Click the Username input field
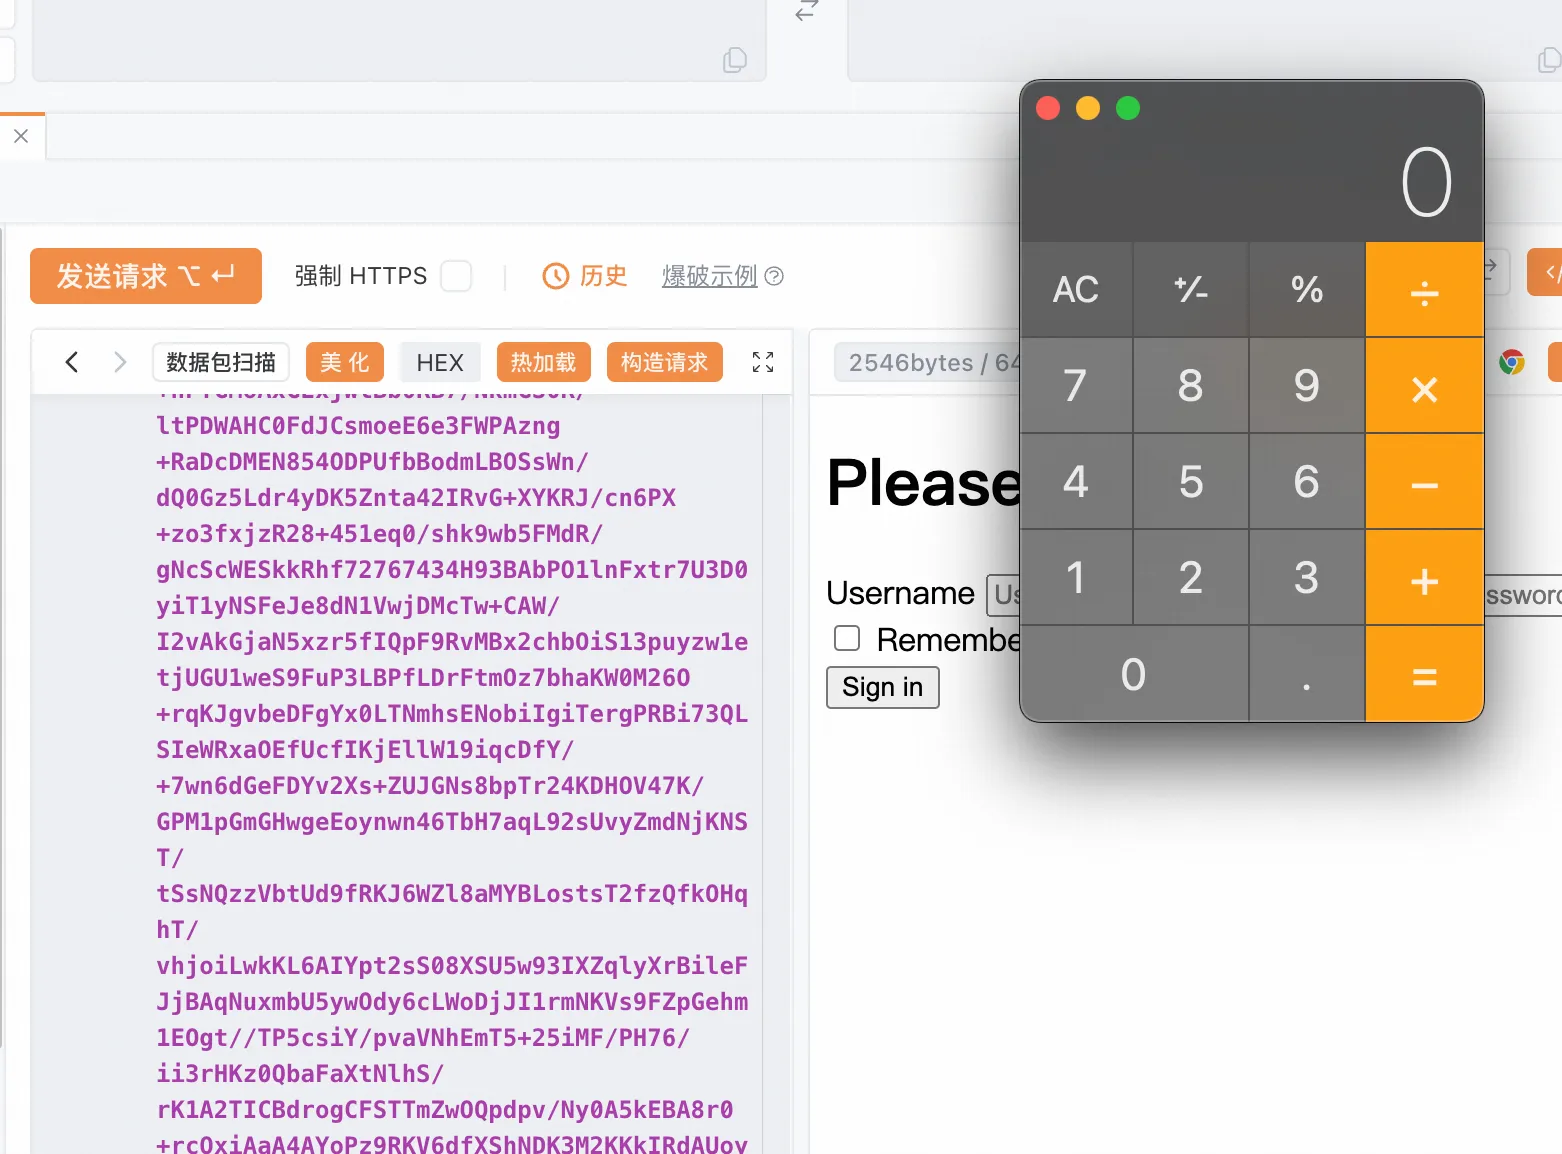Screen dimensions: 1562x1154 1003,595
